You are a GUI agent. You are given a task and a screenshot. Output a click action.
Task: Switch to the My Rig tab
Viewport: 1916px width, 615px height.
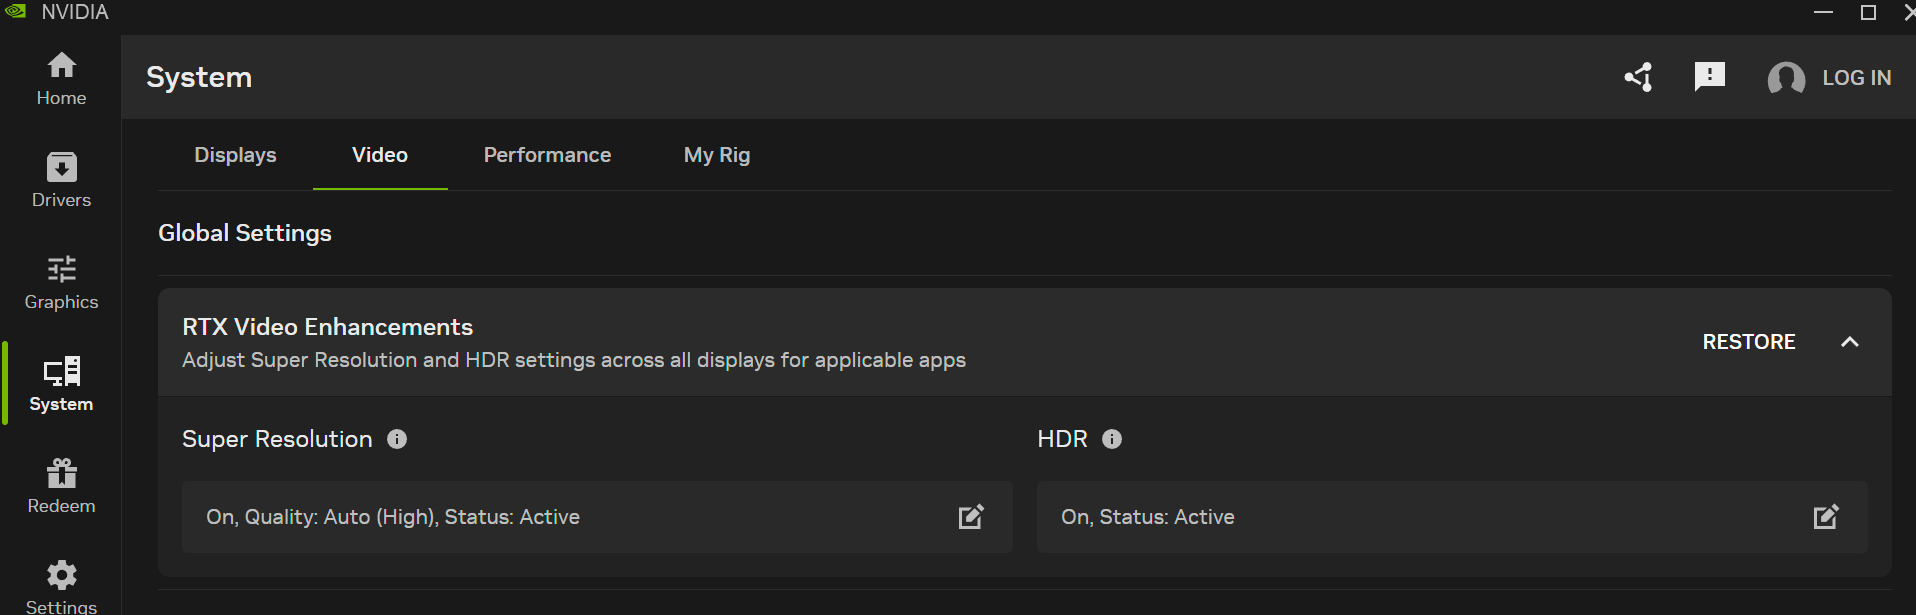[x=717, y=155]
